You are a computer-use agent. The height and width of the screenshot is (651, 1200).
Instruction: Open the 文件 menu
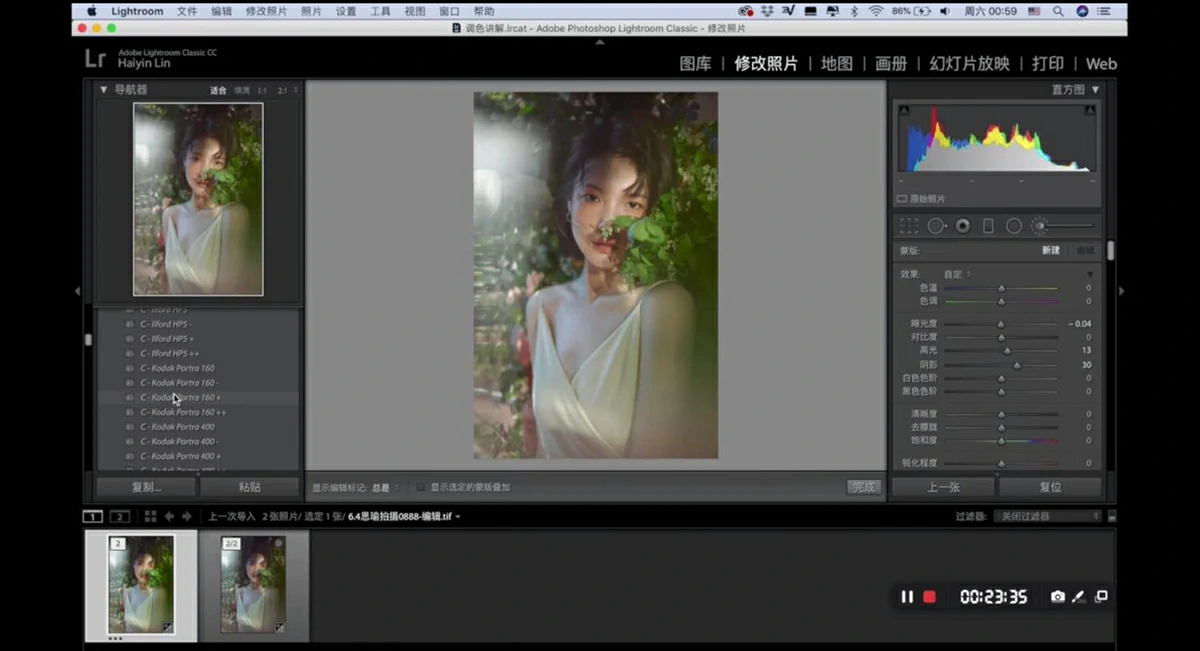pyautogui.click(x=187, y=11)
